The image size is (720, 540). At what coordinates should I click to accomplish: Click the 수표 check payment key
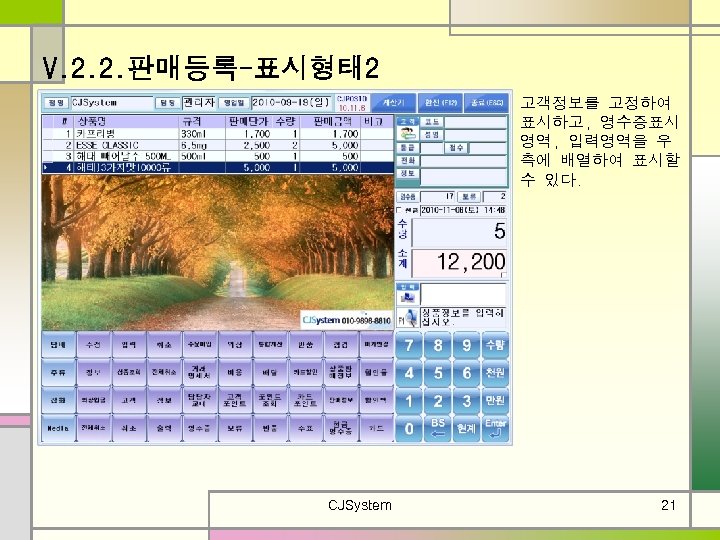coord(305,428)
